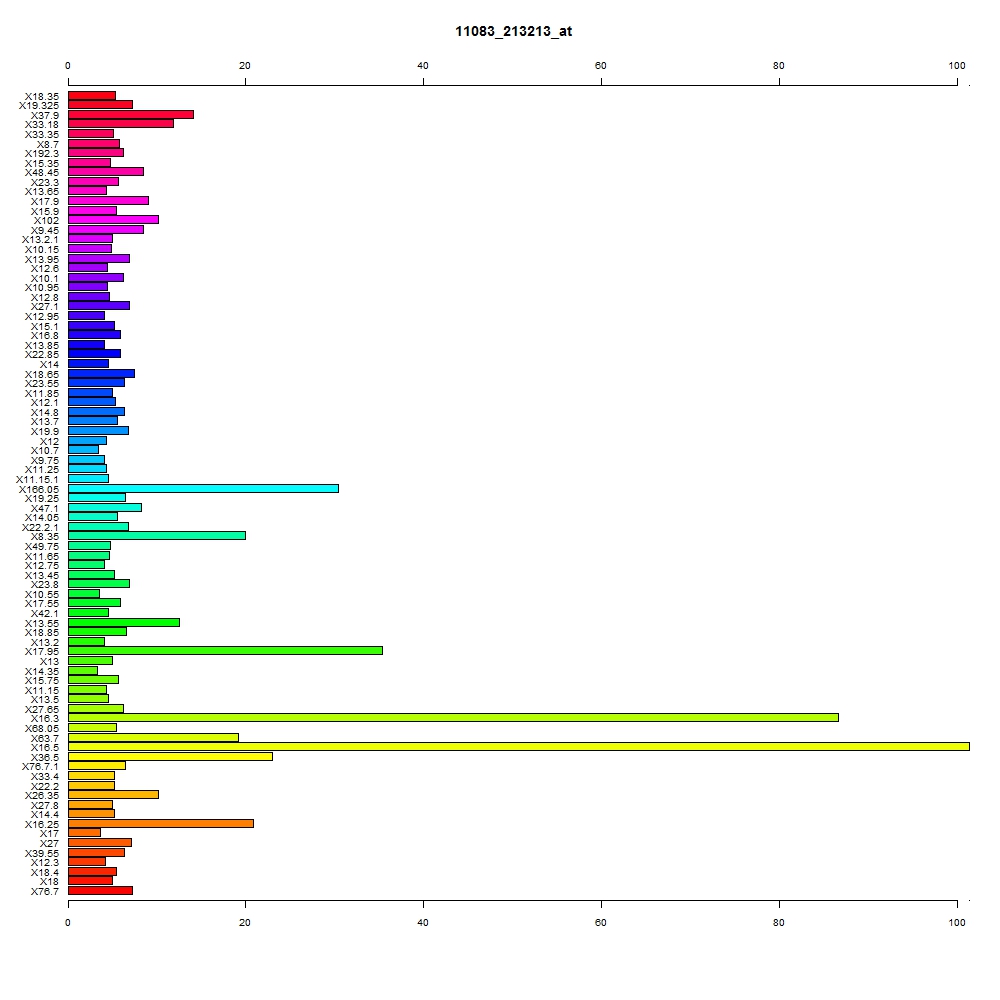Click the X10.15 row label

[42, 249]
